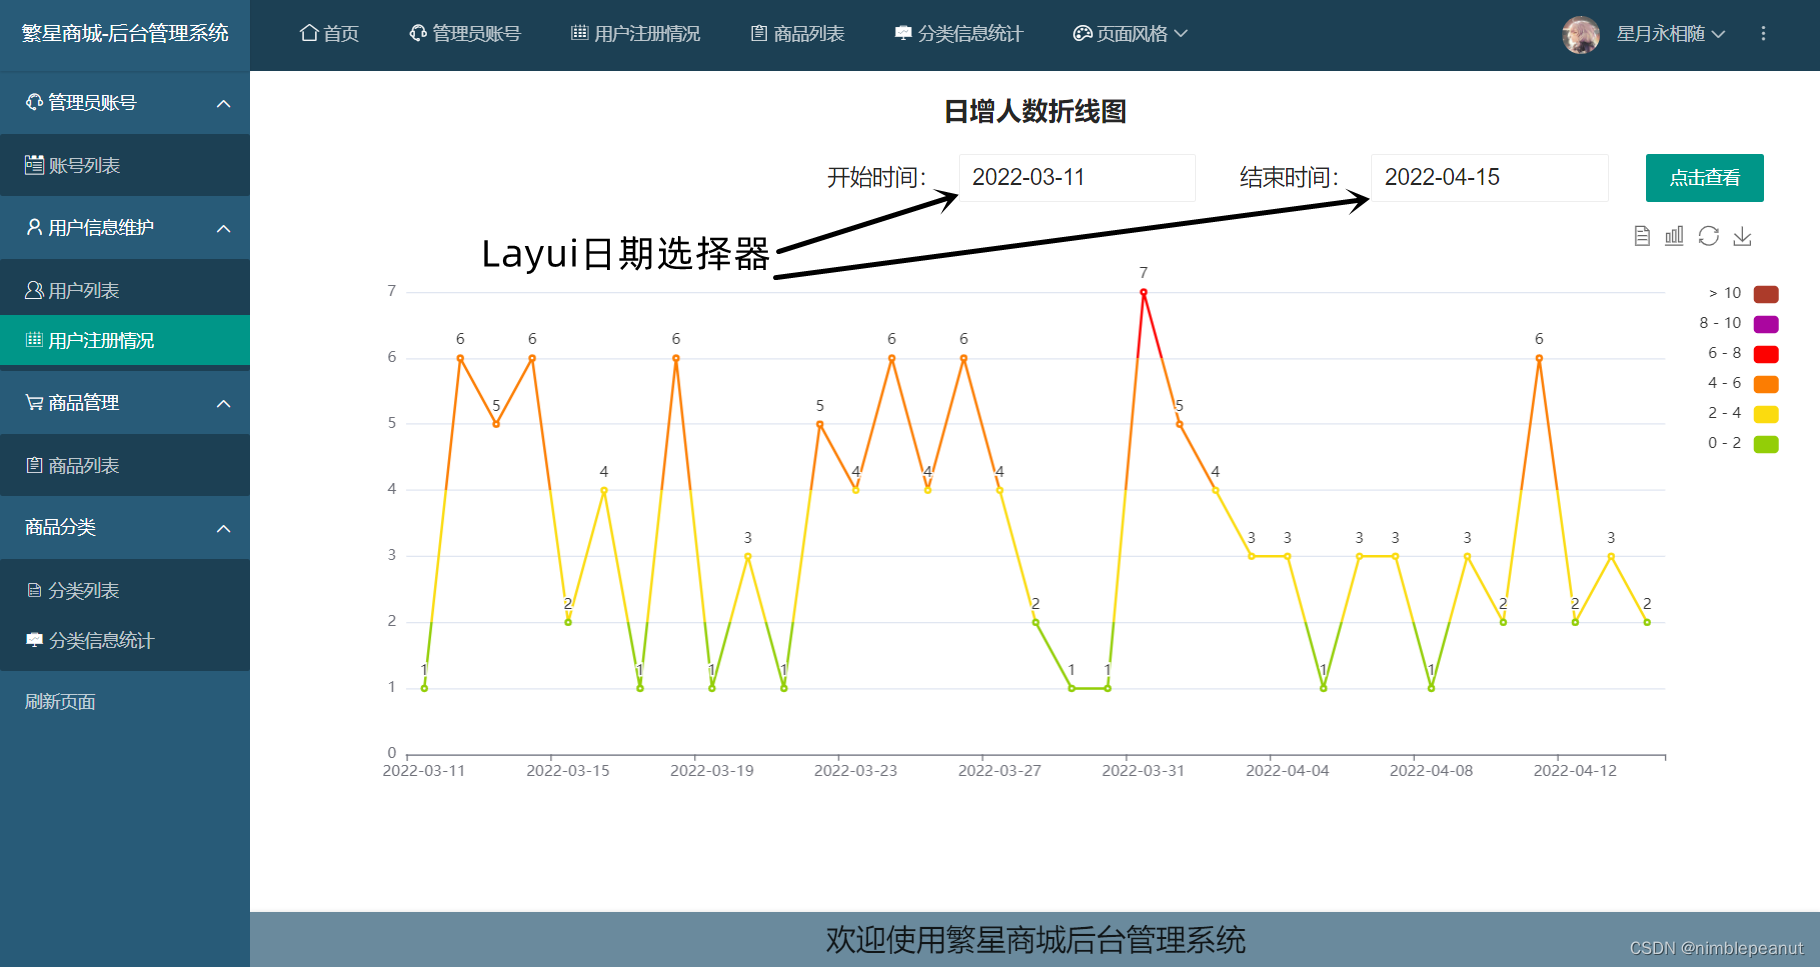Click the x-axis label 2022-03-31
This screenshot has height=967, width=1820.
(x=1143, y=770)
